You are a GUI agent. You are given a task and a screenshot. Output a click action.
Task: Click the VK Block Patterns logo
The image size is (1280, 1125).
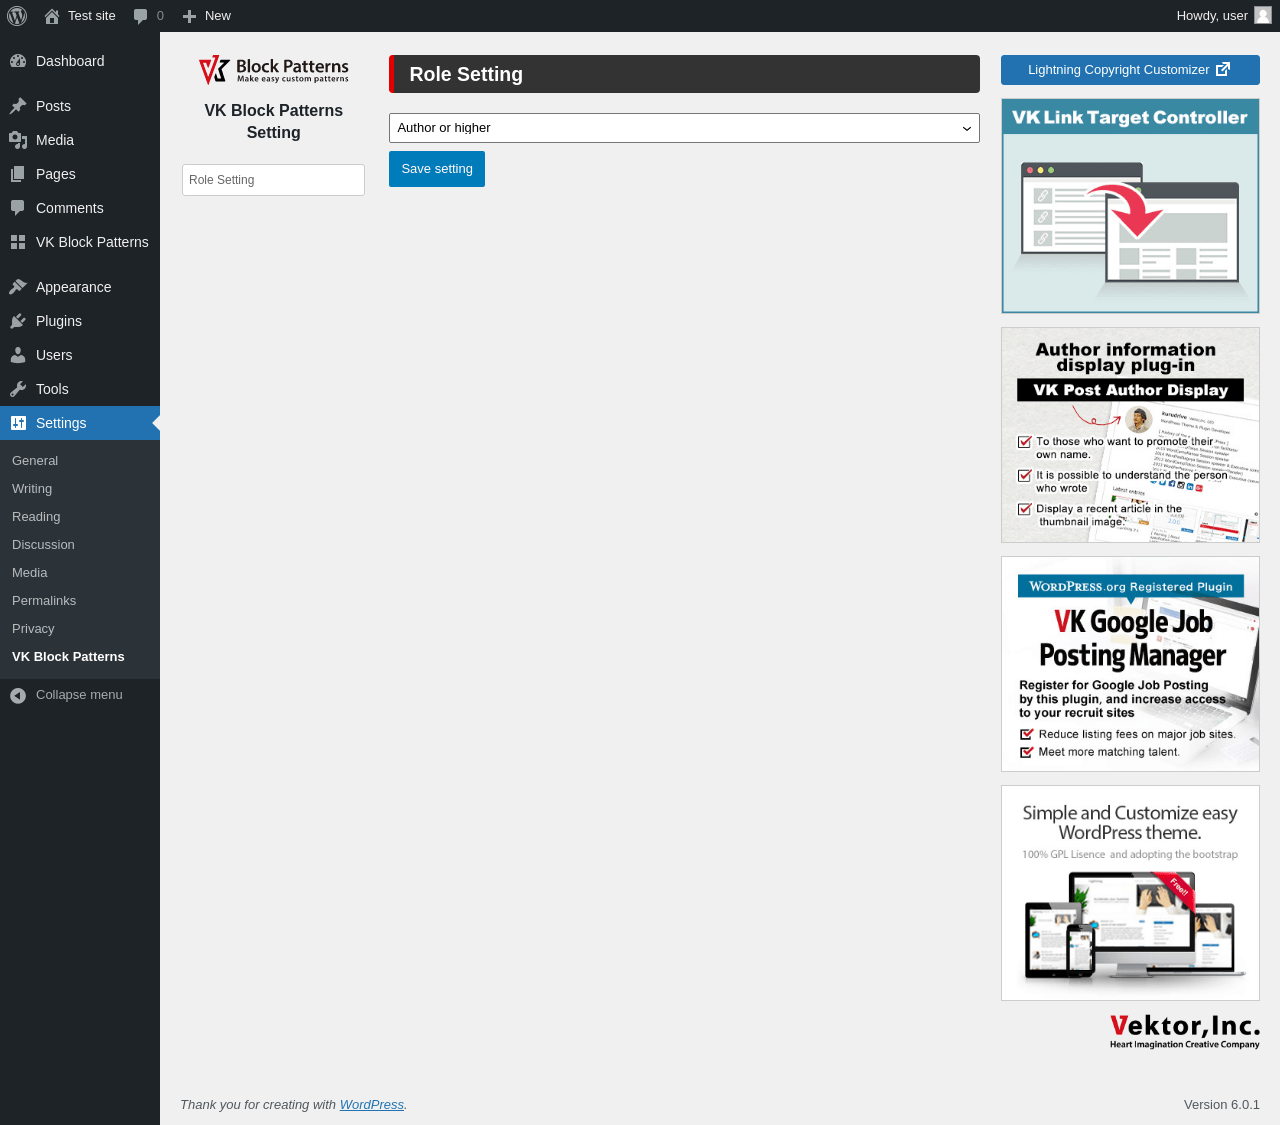pos(274,70)
